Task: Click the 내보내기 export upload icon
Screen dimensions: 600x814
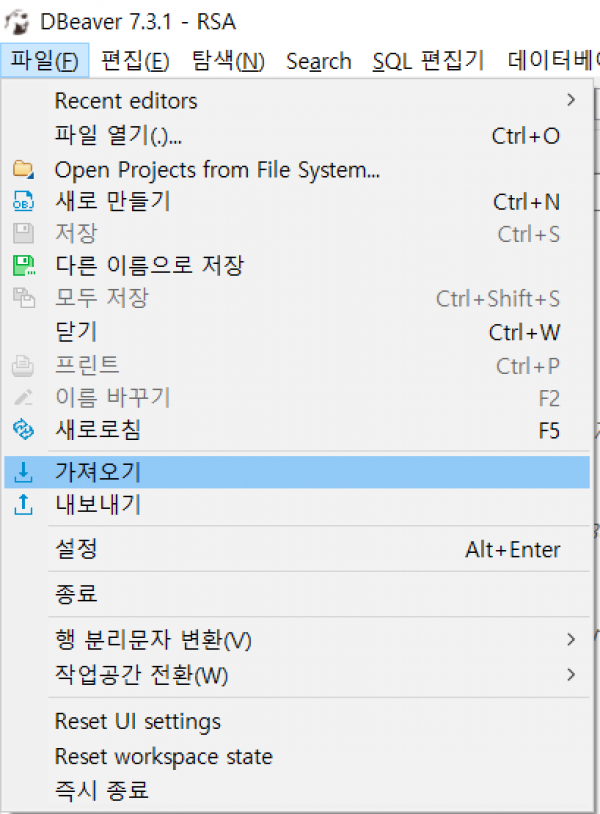Action: pos(23,505)
